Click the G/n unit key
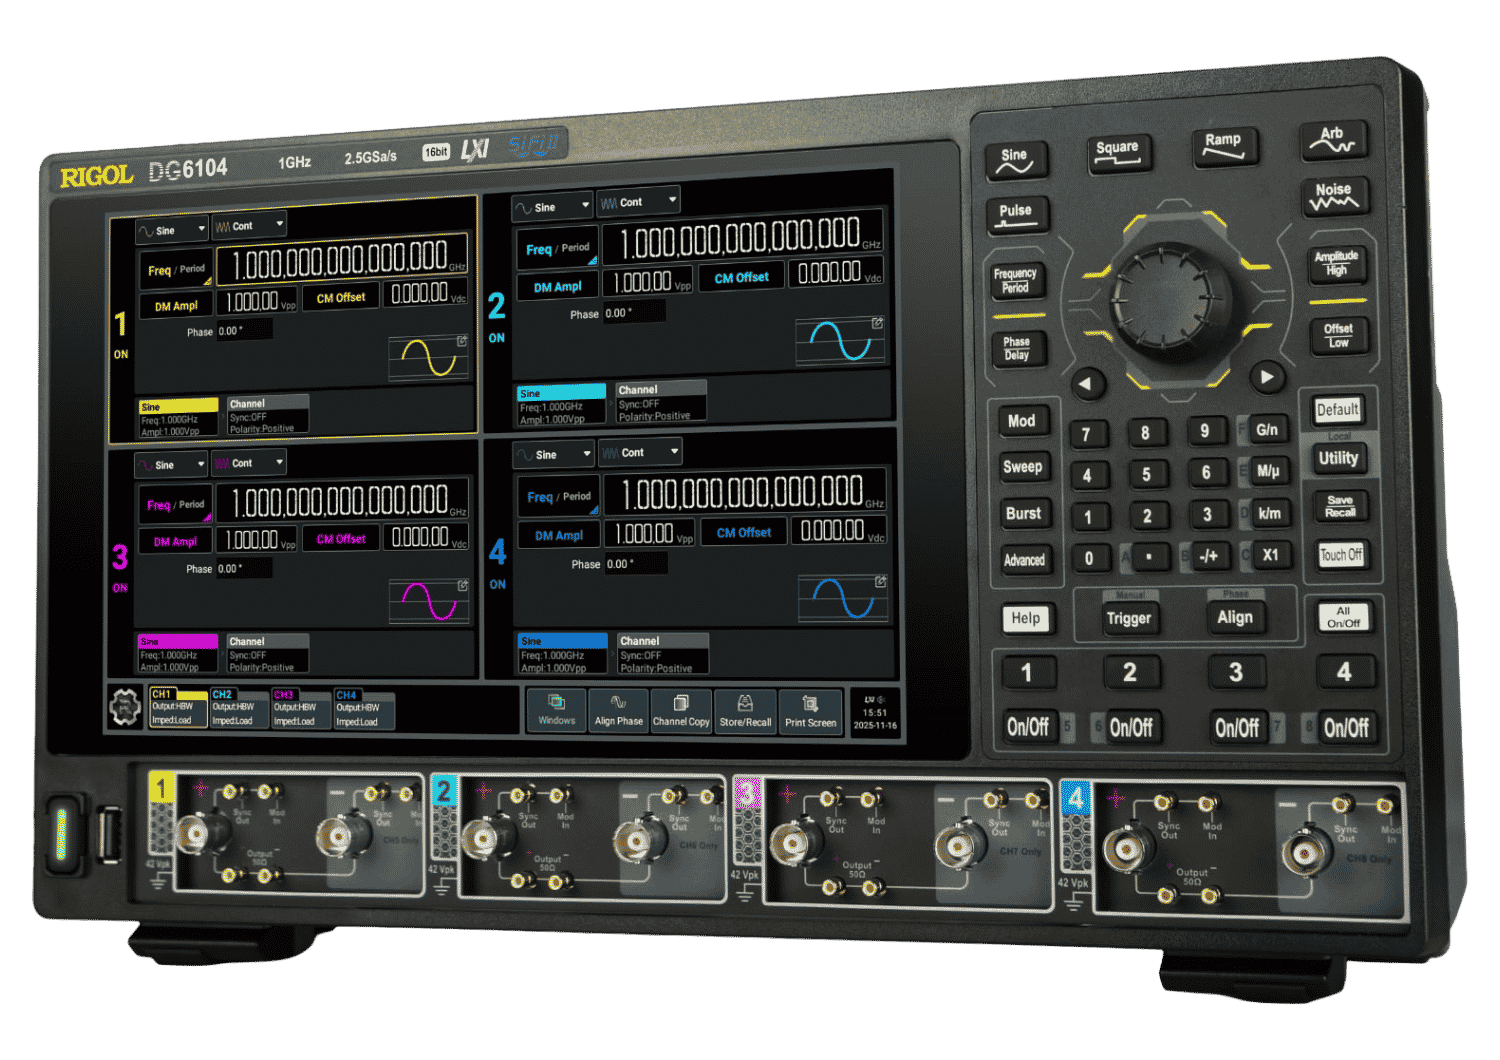The height and width of the screenshot is (1060, 1500). click(x=1267, y=430)
